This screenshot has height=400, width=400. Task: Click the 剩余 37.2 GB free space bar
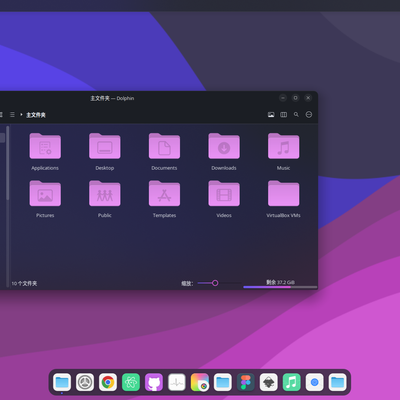tap(280, 287)
